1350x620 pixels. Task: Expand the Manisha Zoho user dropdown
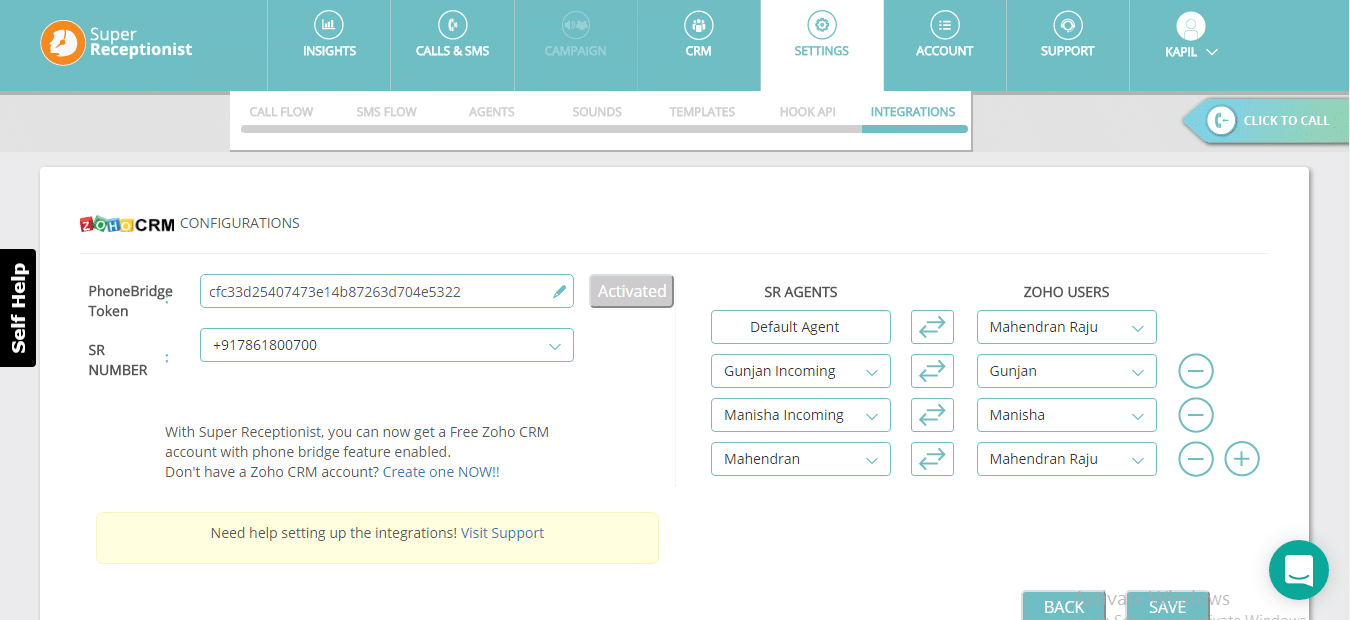[1067, 415]
